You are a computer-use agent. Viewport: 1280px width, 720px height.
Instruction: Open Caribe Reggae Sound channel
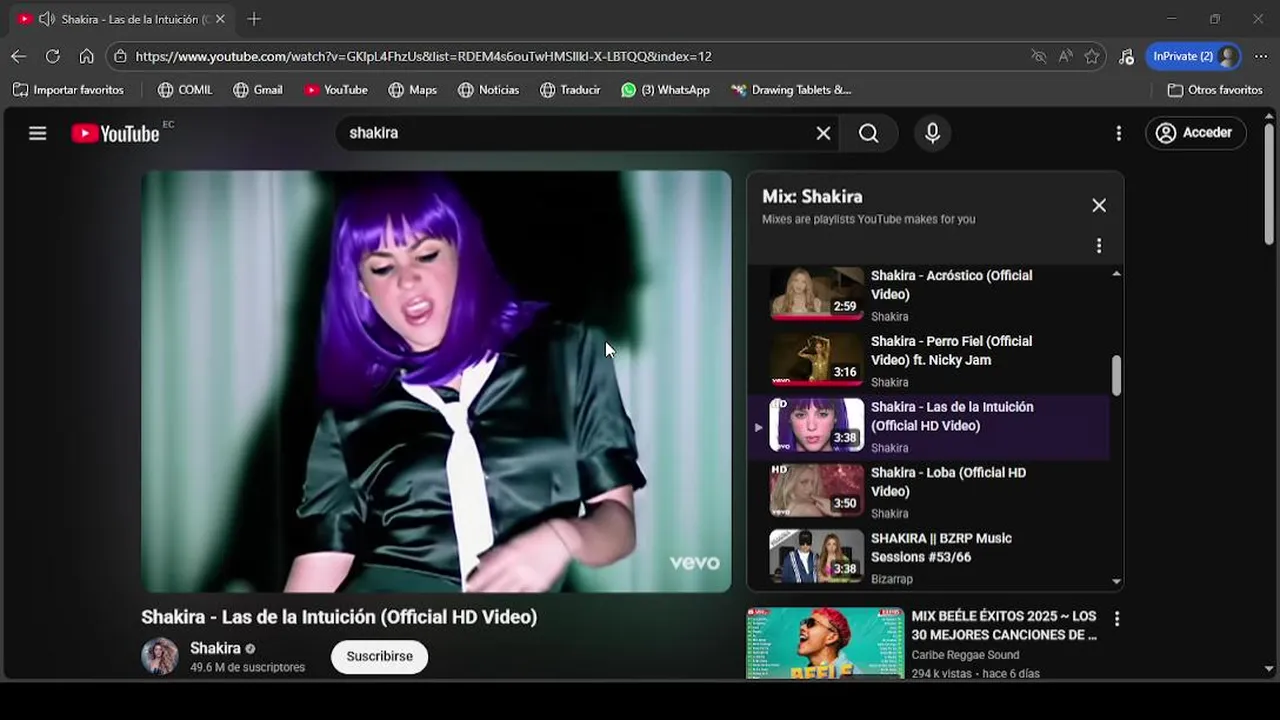[x=965, y=655]
